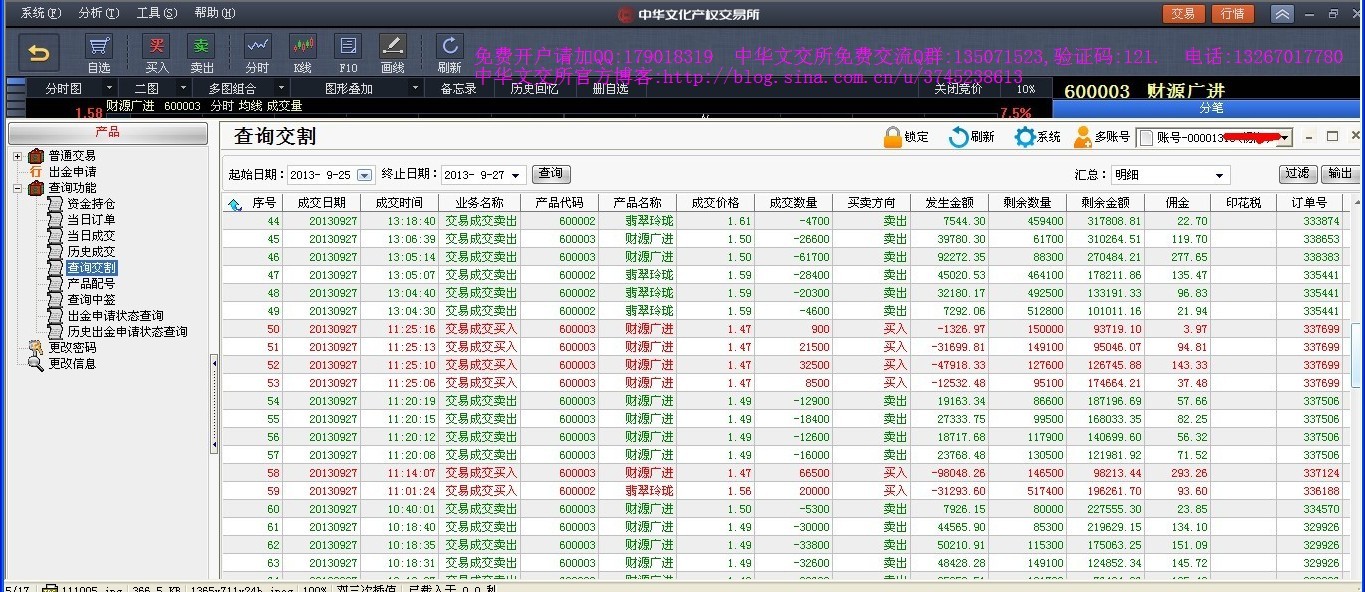Image resolution: width=1365 pixels, height=592 pixels.
Task: Open the 二图 dropdown arrow
Action: tap(182, 89)
